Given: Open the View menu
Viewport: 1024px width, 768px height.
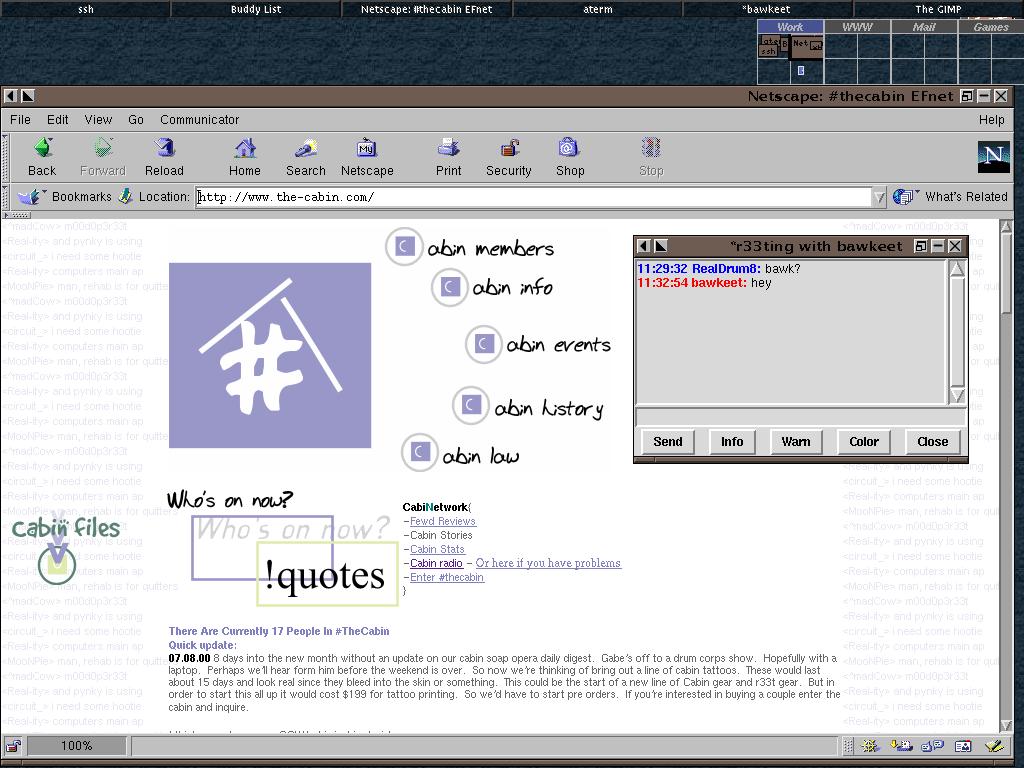Looking at the screenshot, I should tap(98, 120).
